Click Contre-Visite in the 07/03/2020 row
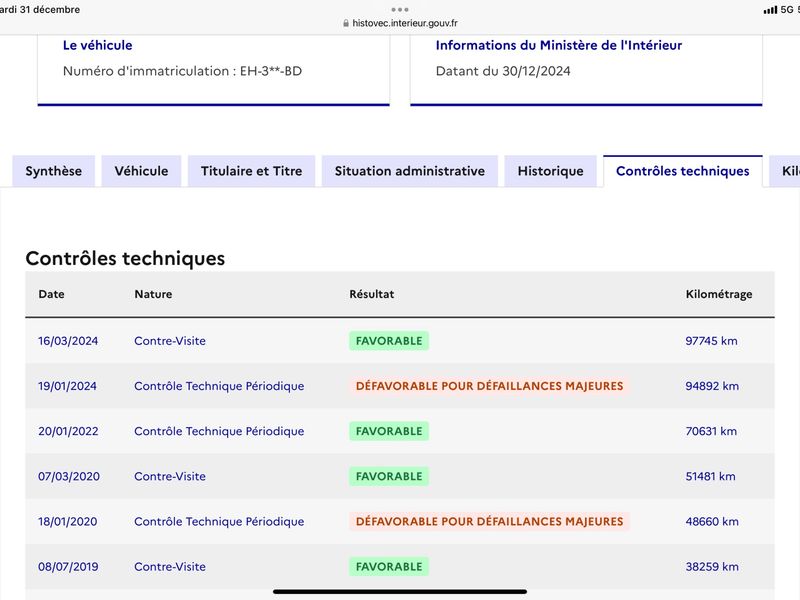 tap(170, 477)
